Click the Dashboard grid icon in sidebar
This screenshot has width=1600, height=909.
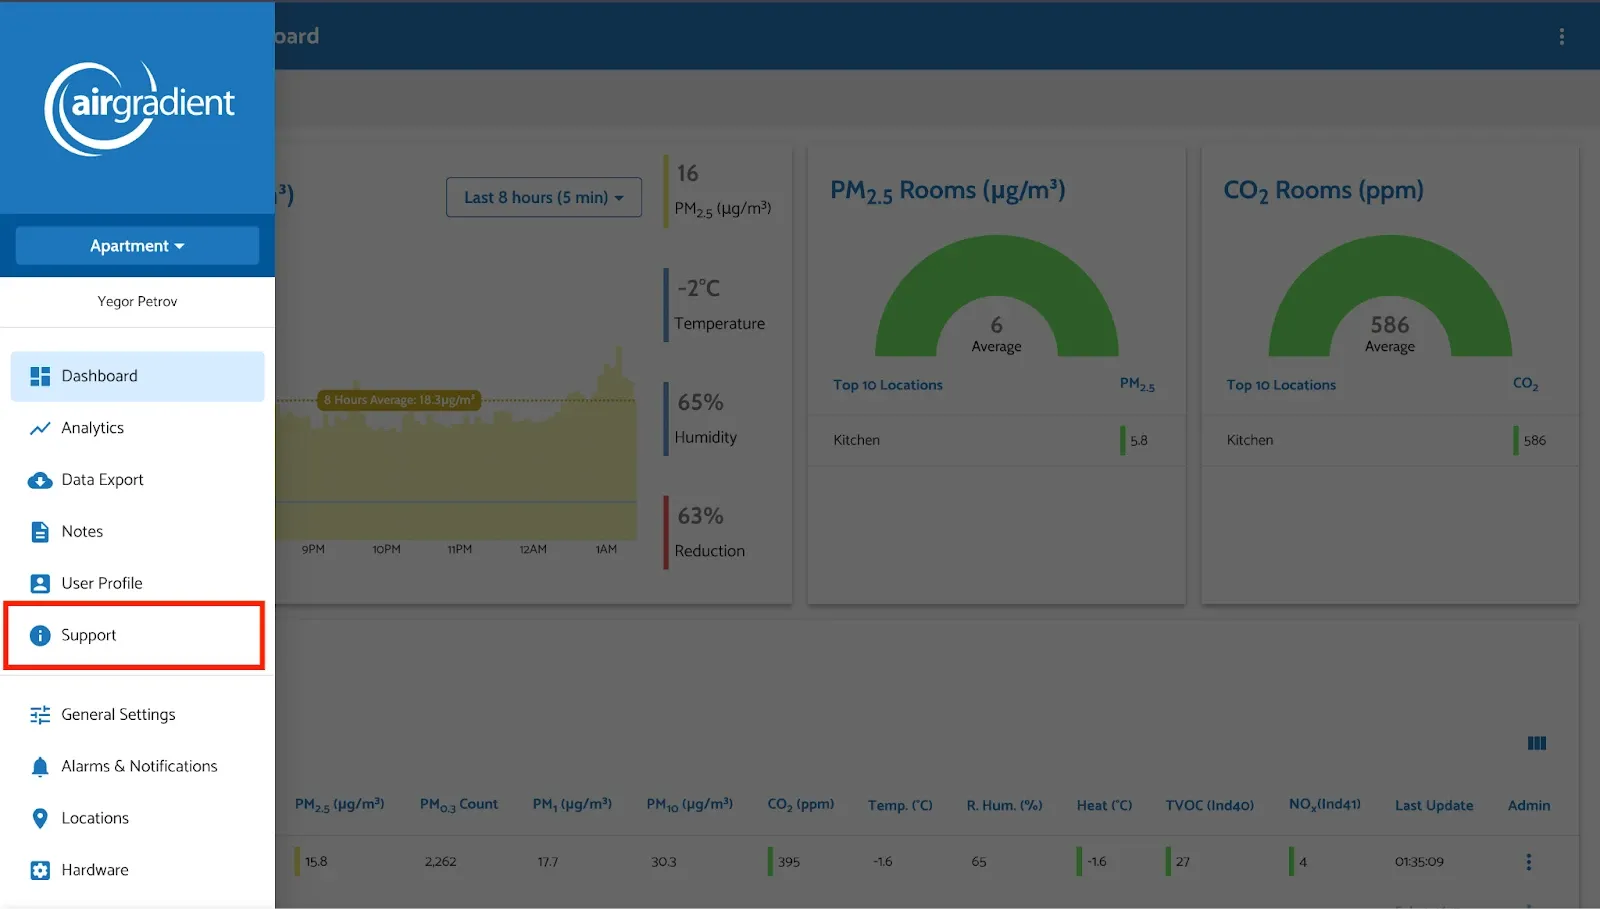click(40, 376)
